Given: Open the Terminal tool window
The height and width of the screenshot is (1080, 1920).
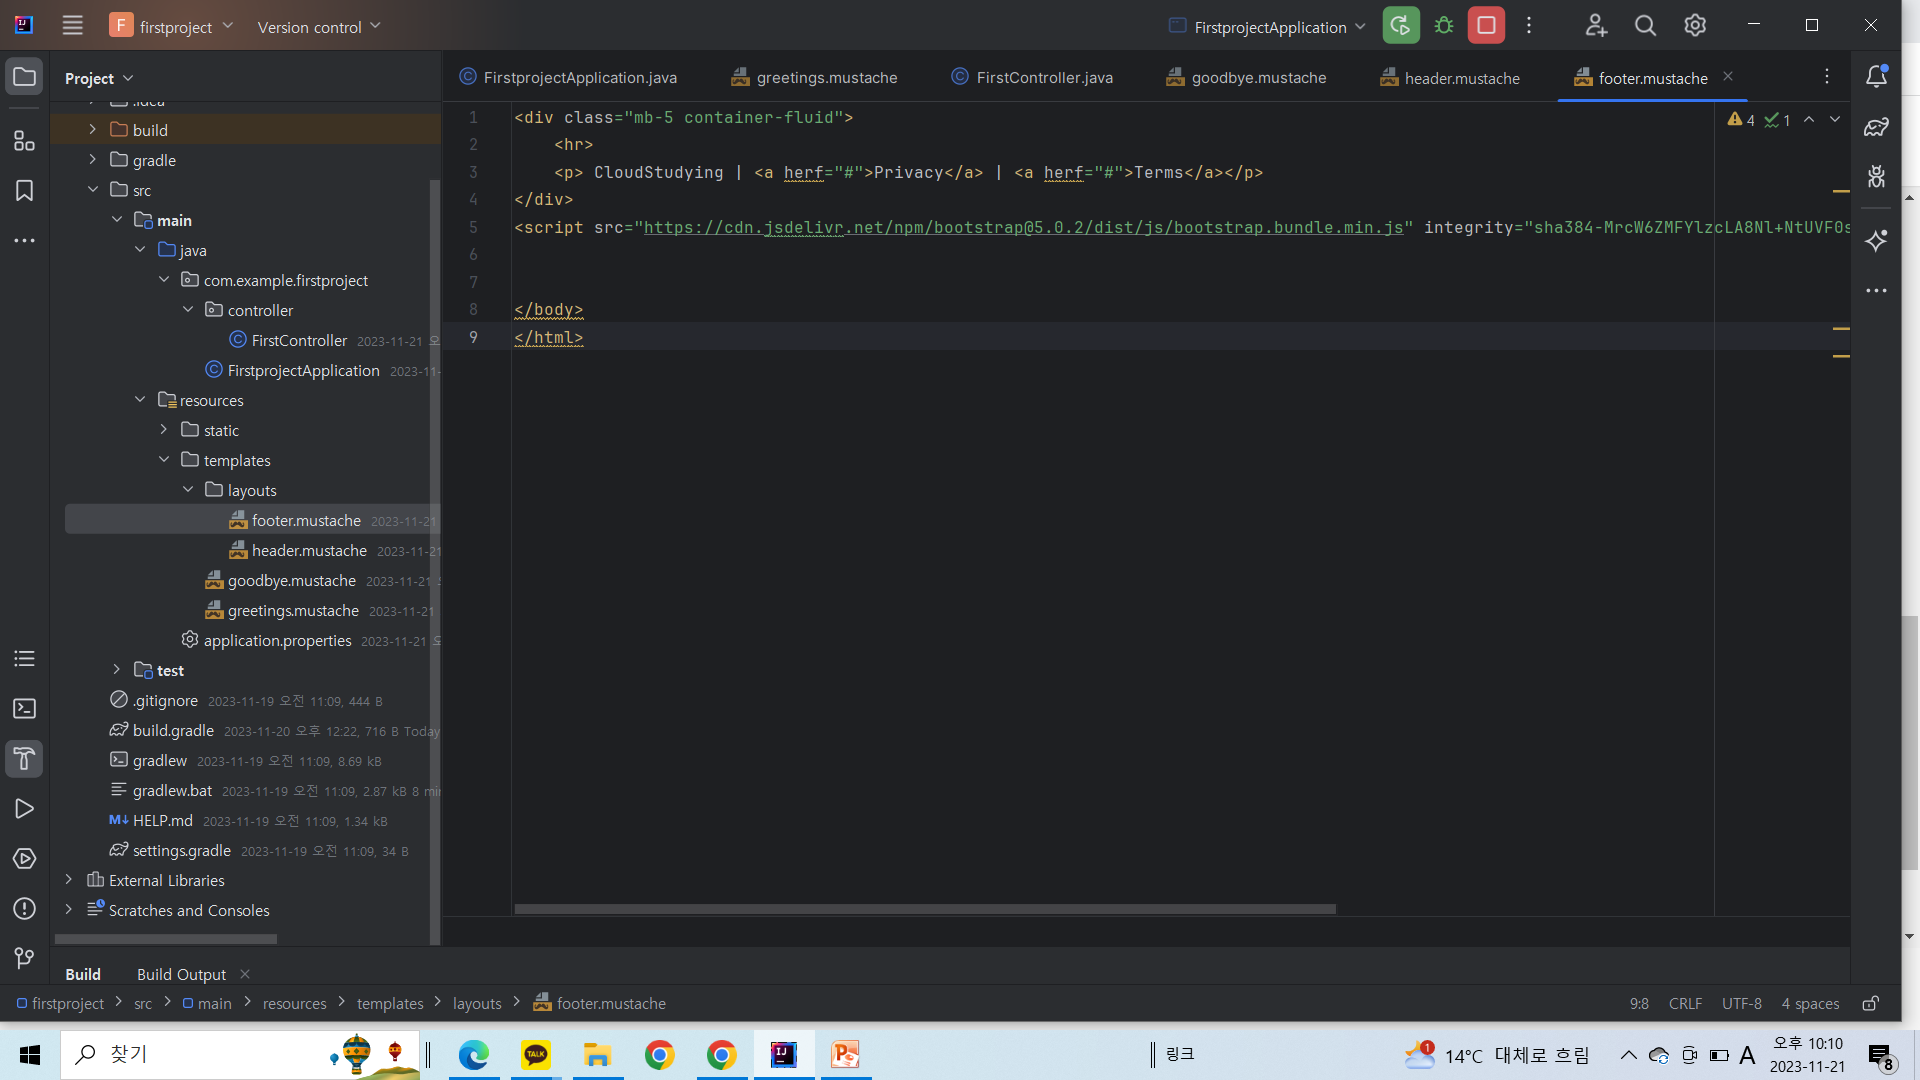Looking at the screenshot, I should click(24, 709).
